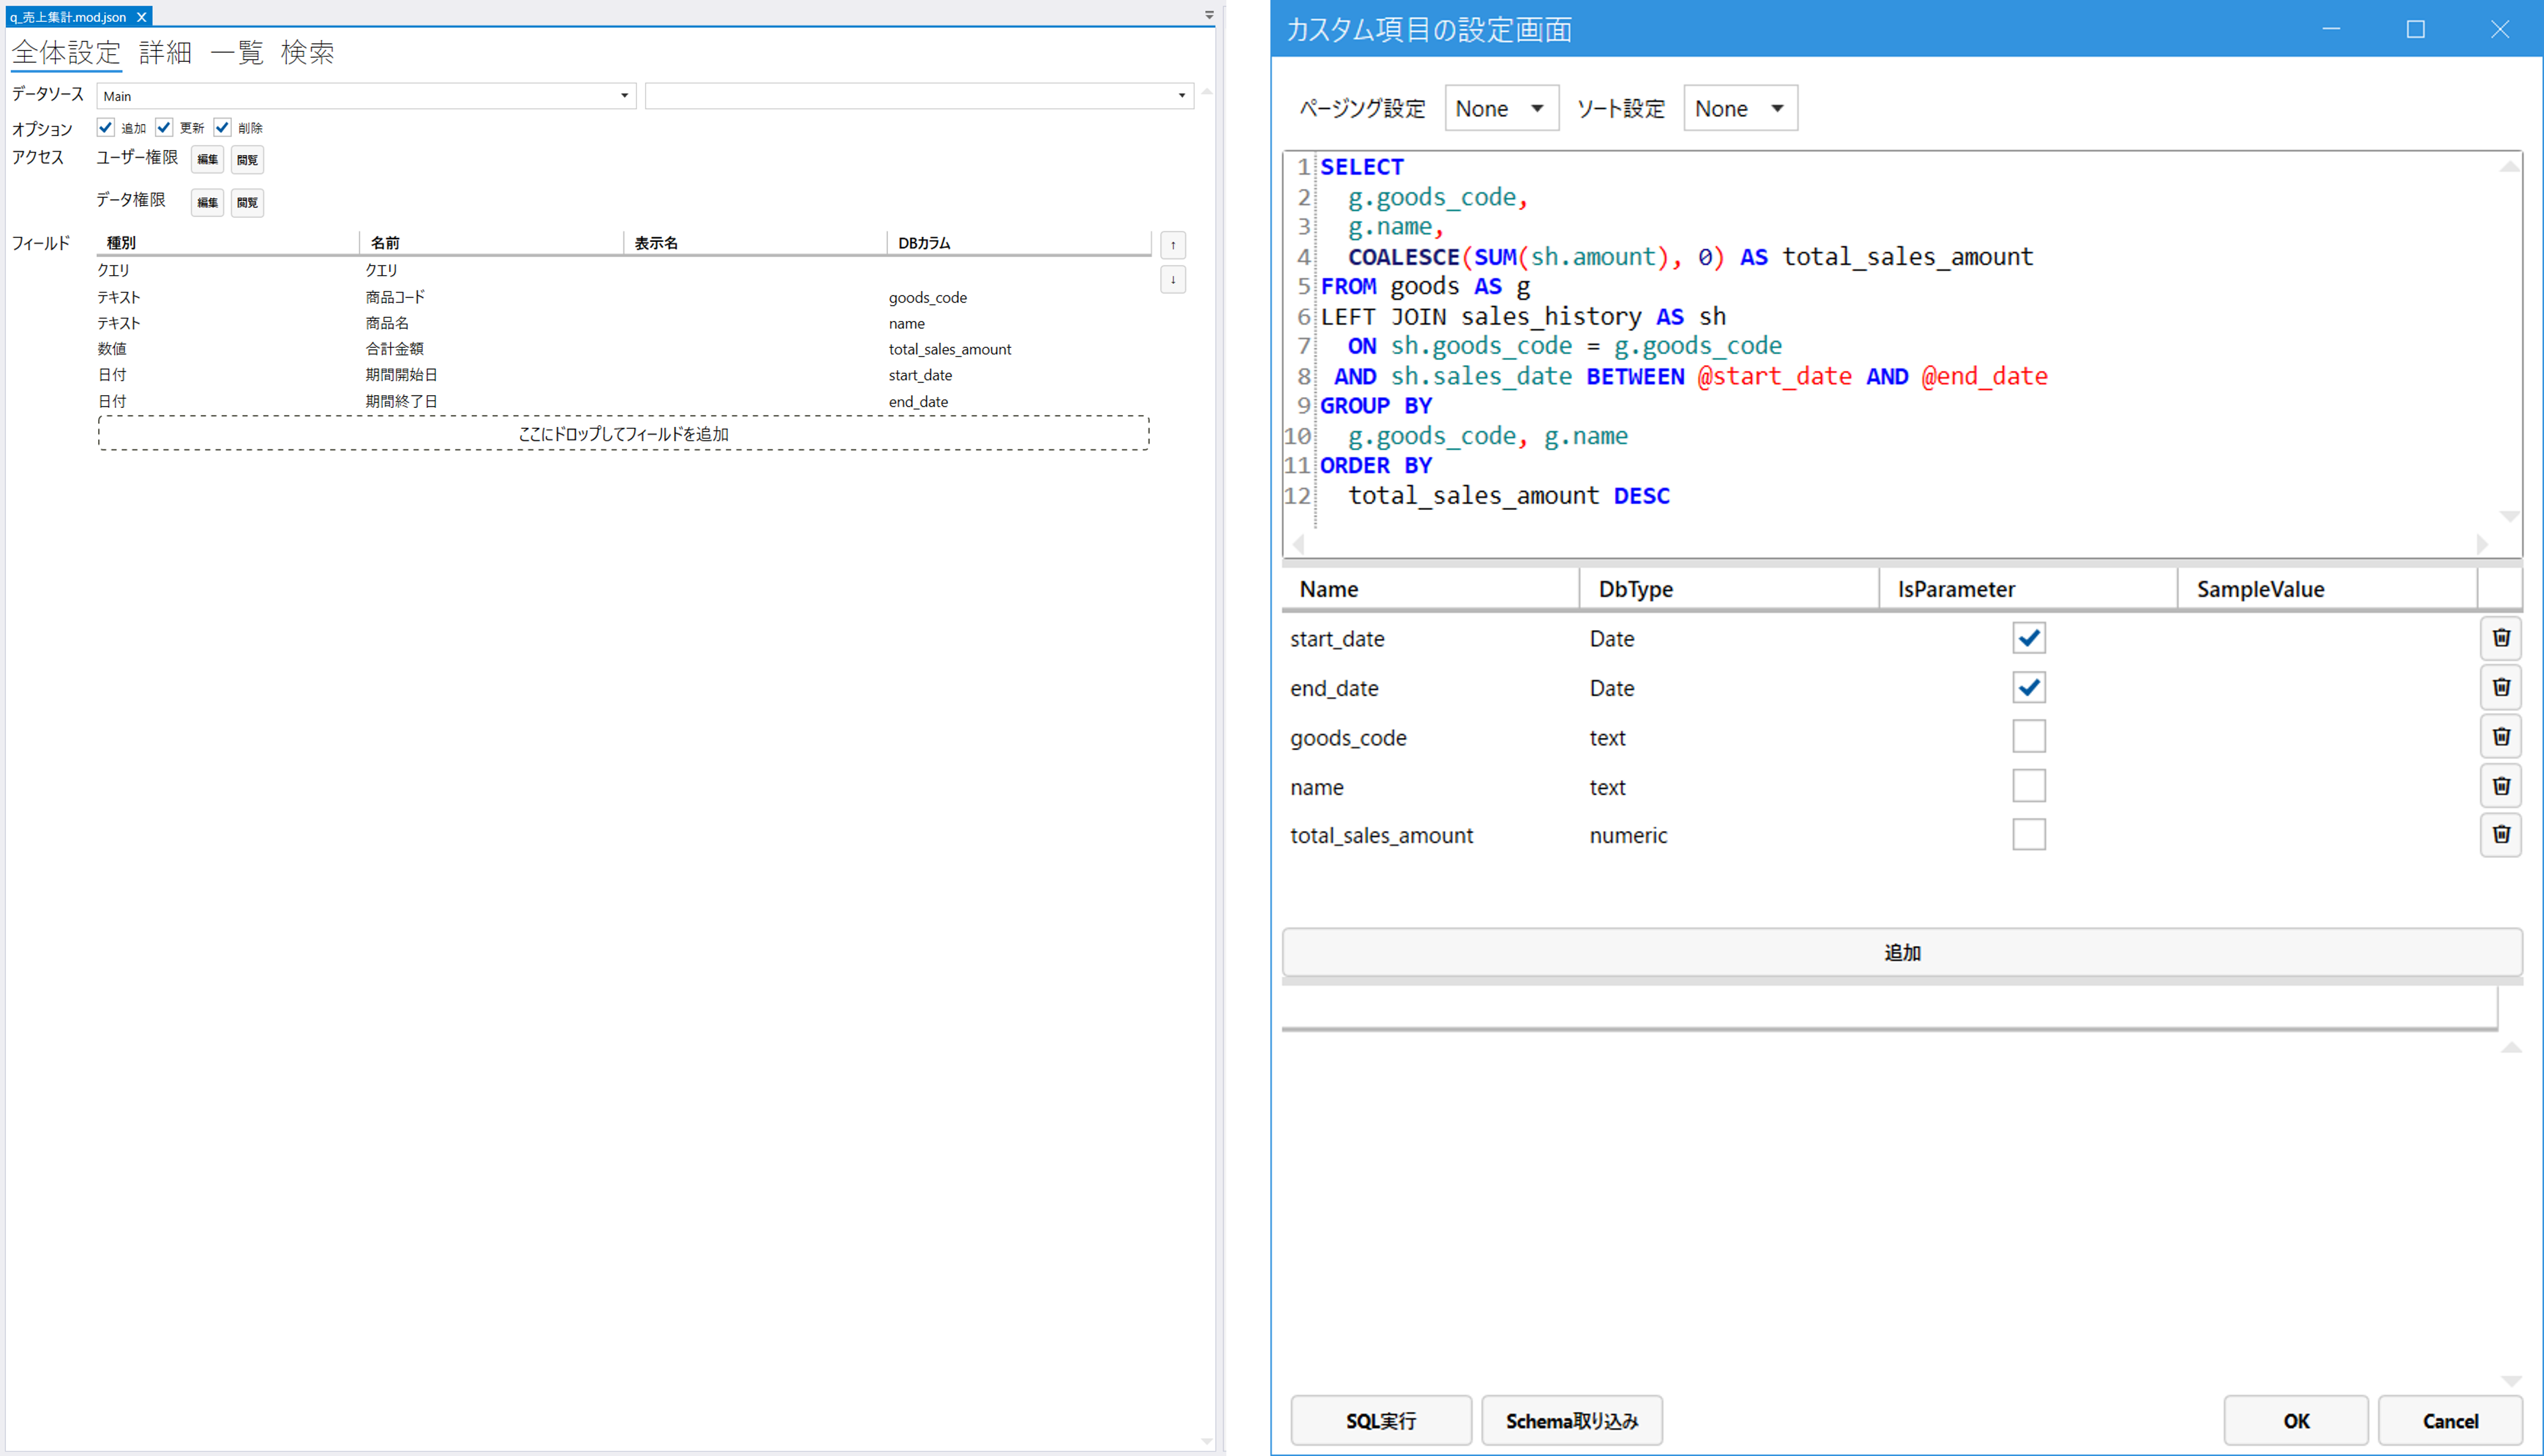Click the SQL実行 button
The image size is (2544, 1456).
pyautogui.click(x=1380, y=1420)
